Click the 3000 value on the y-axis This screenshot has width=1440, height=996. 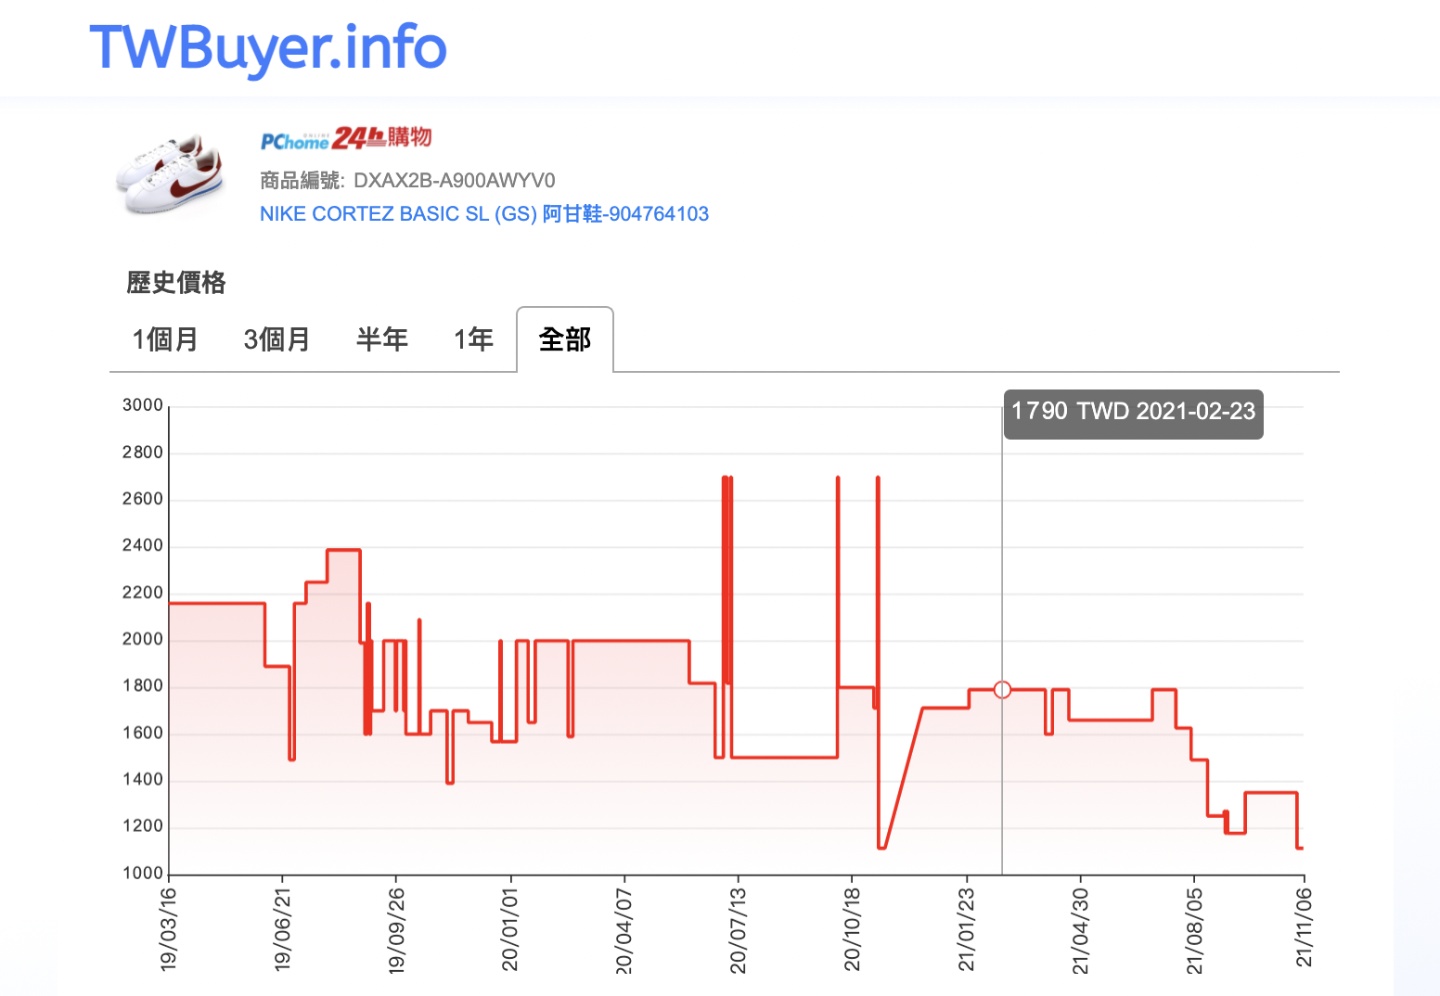(143, 404)
